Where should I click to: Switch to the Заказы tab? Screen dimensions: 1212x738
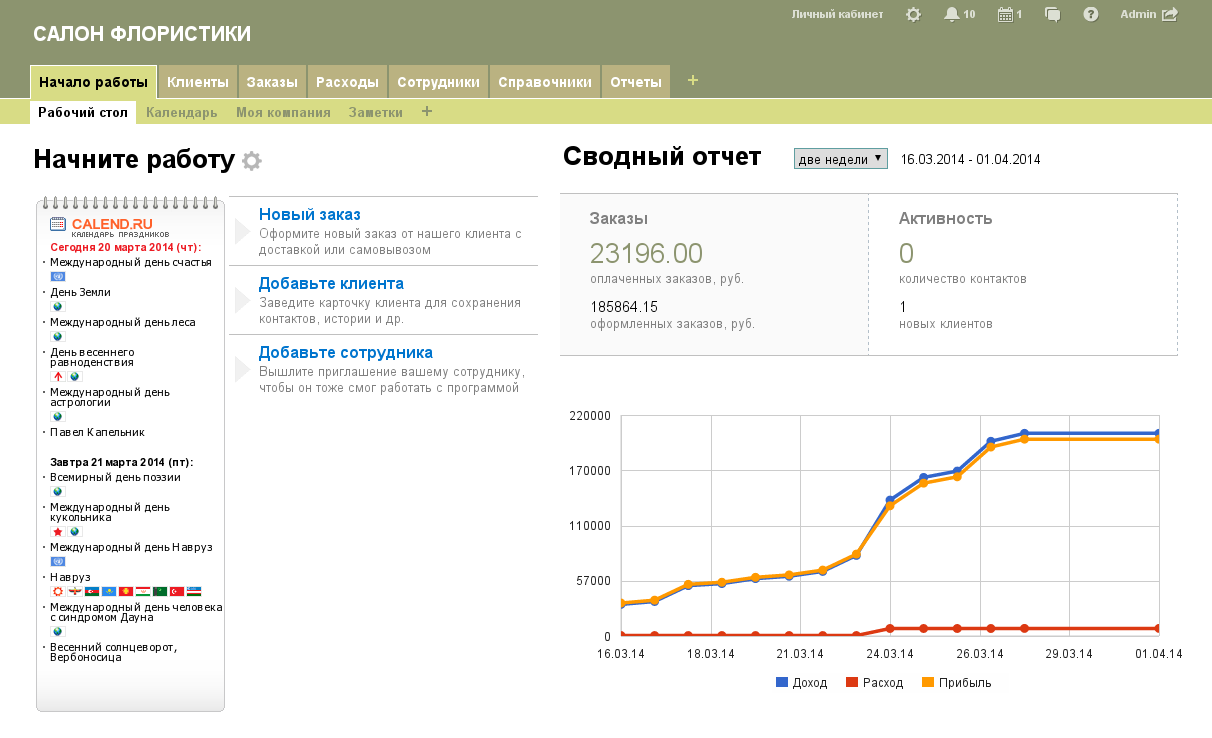[272, 82]
